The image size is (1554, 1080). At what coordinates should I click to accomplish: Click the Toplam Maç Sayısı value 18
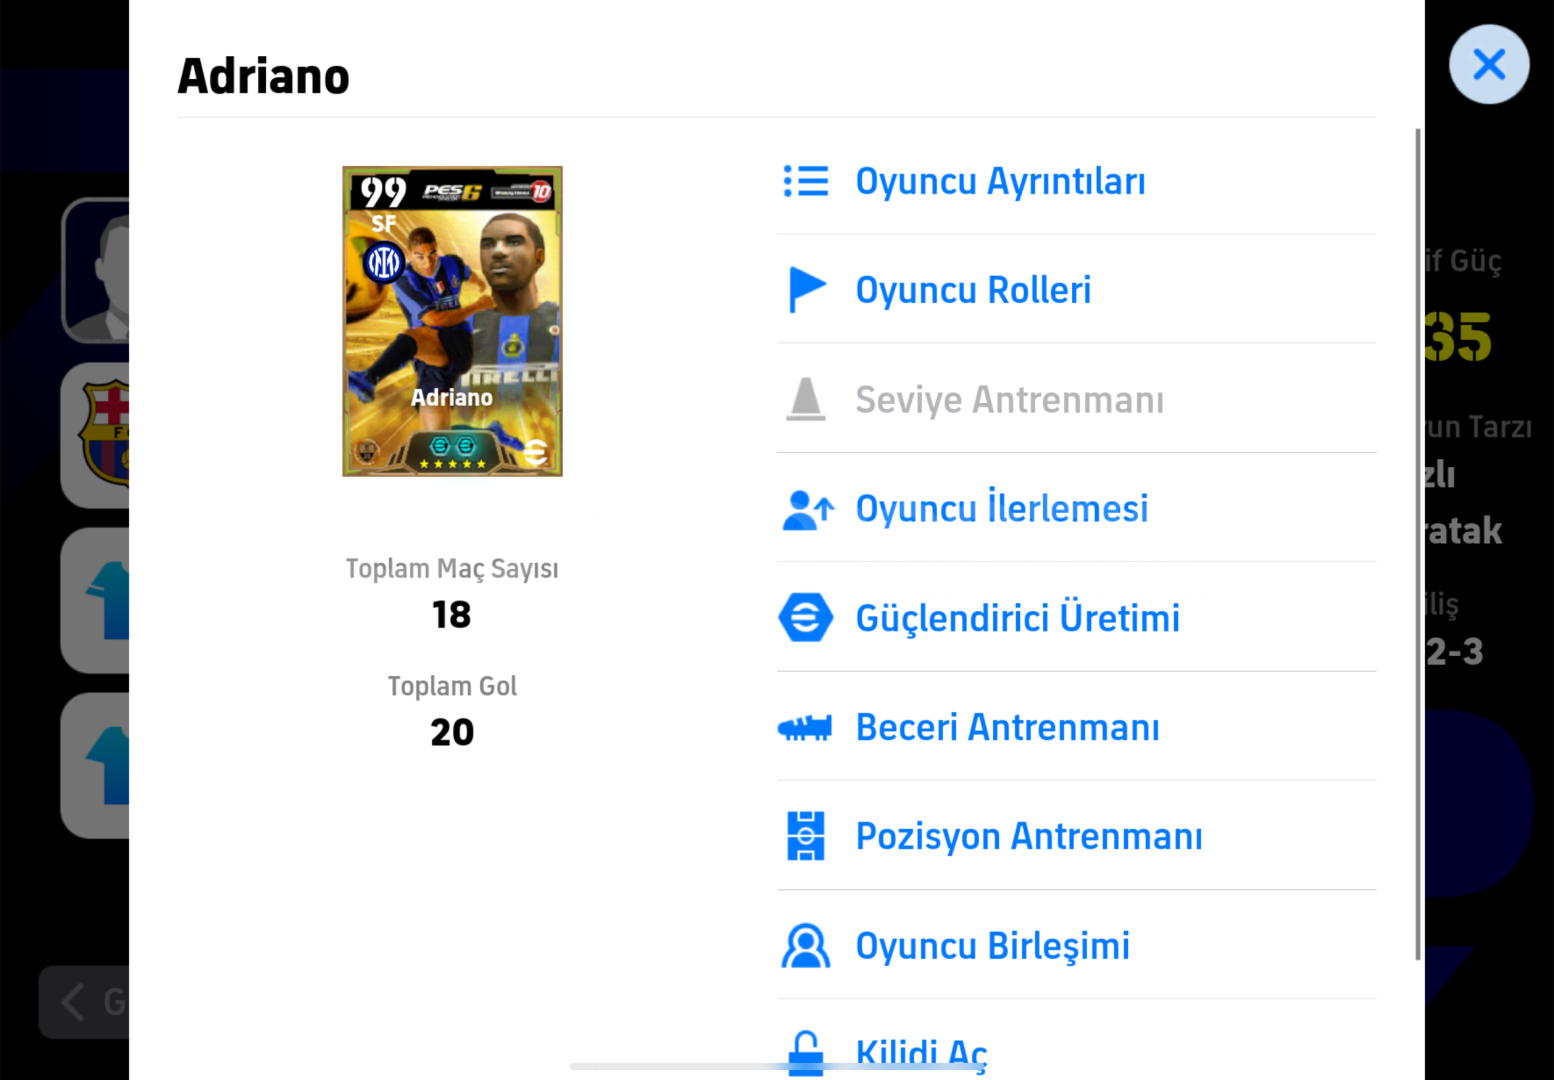[x=452, y=614]
